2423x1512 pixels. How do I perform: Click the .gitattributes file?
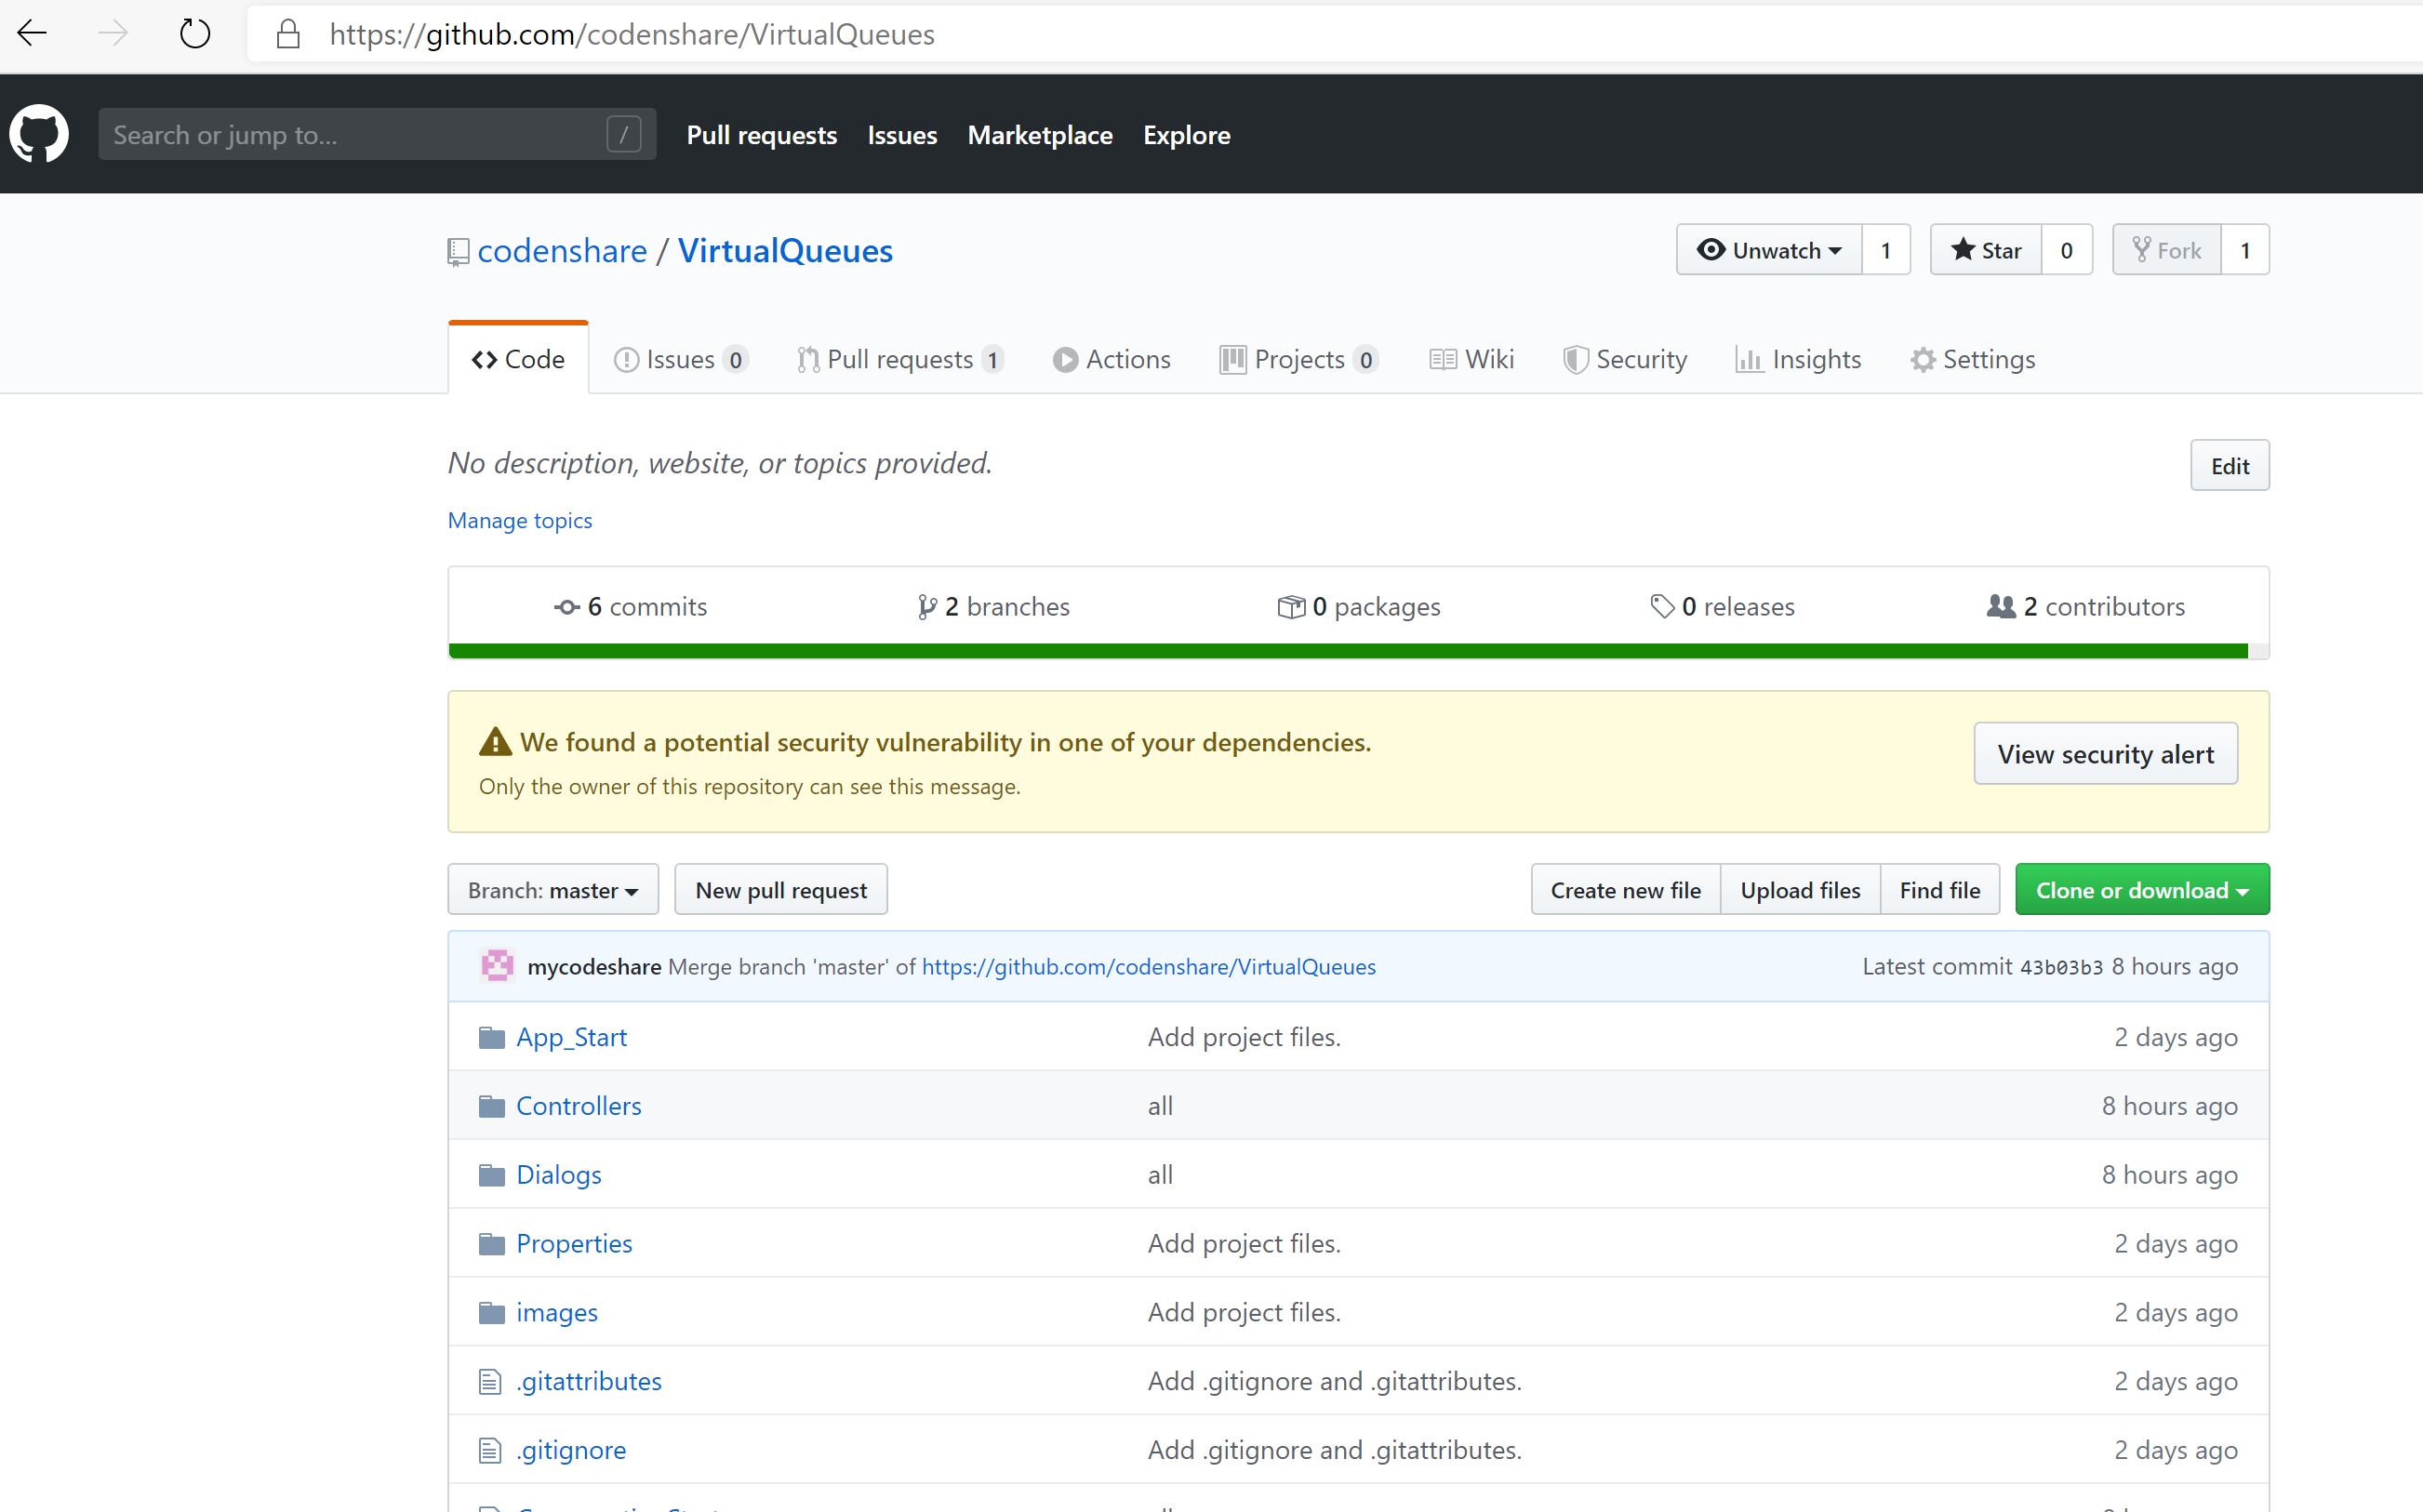tap(588, 1381)
